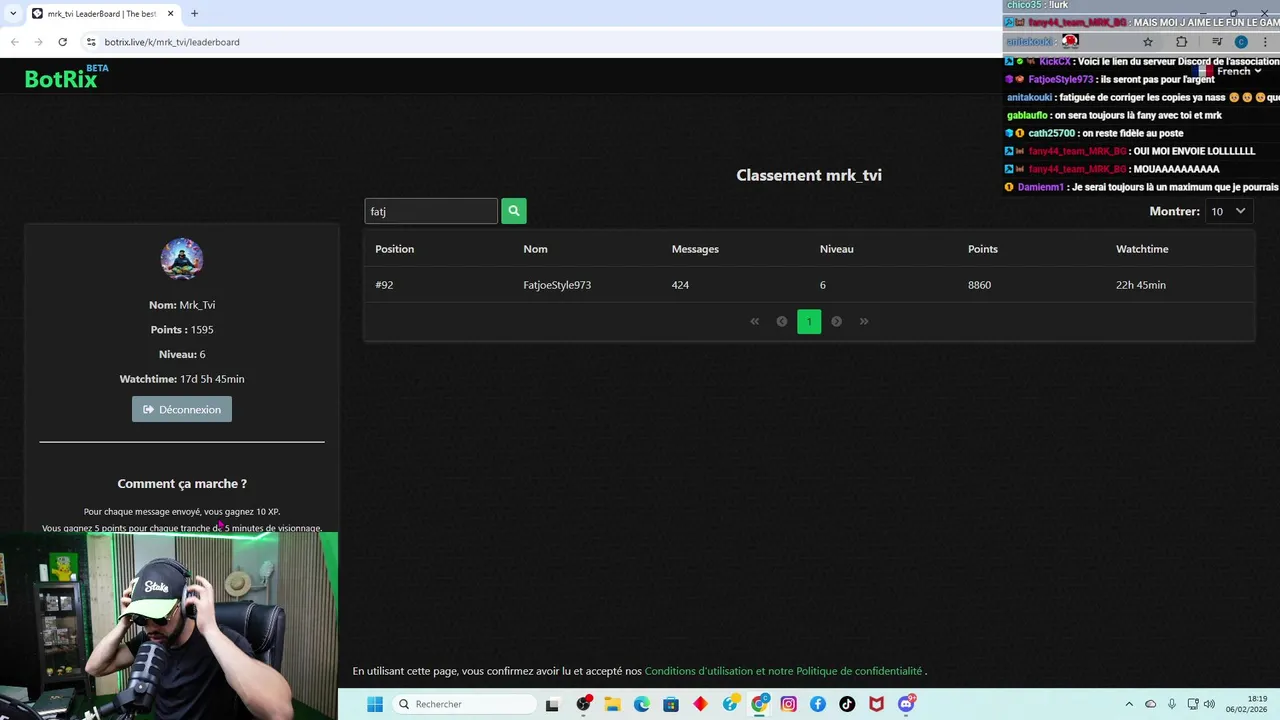Go to previous leaderboard page

click(782, 321)
